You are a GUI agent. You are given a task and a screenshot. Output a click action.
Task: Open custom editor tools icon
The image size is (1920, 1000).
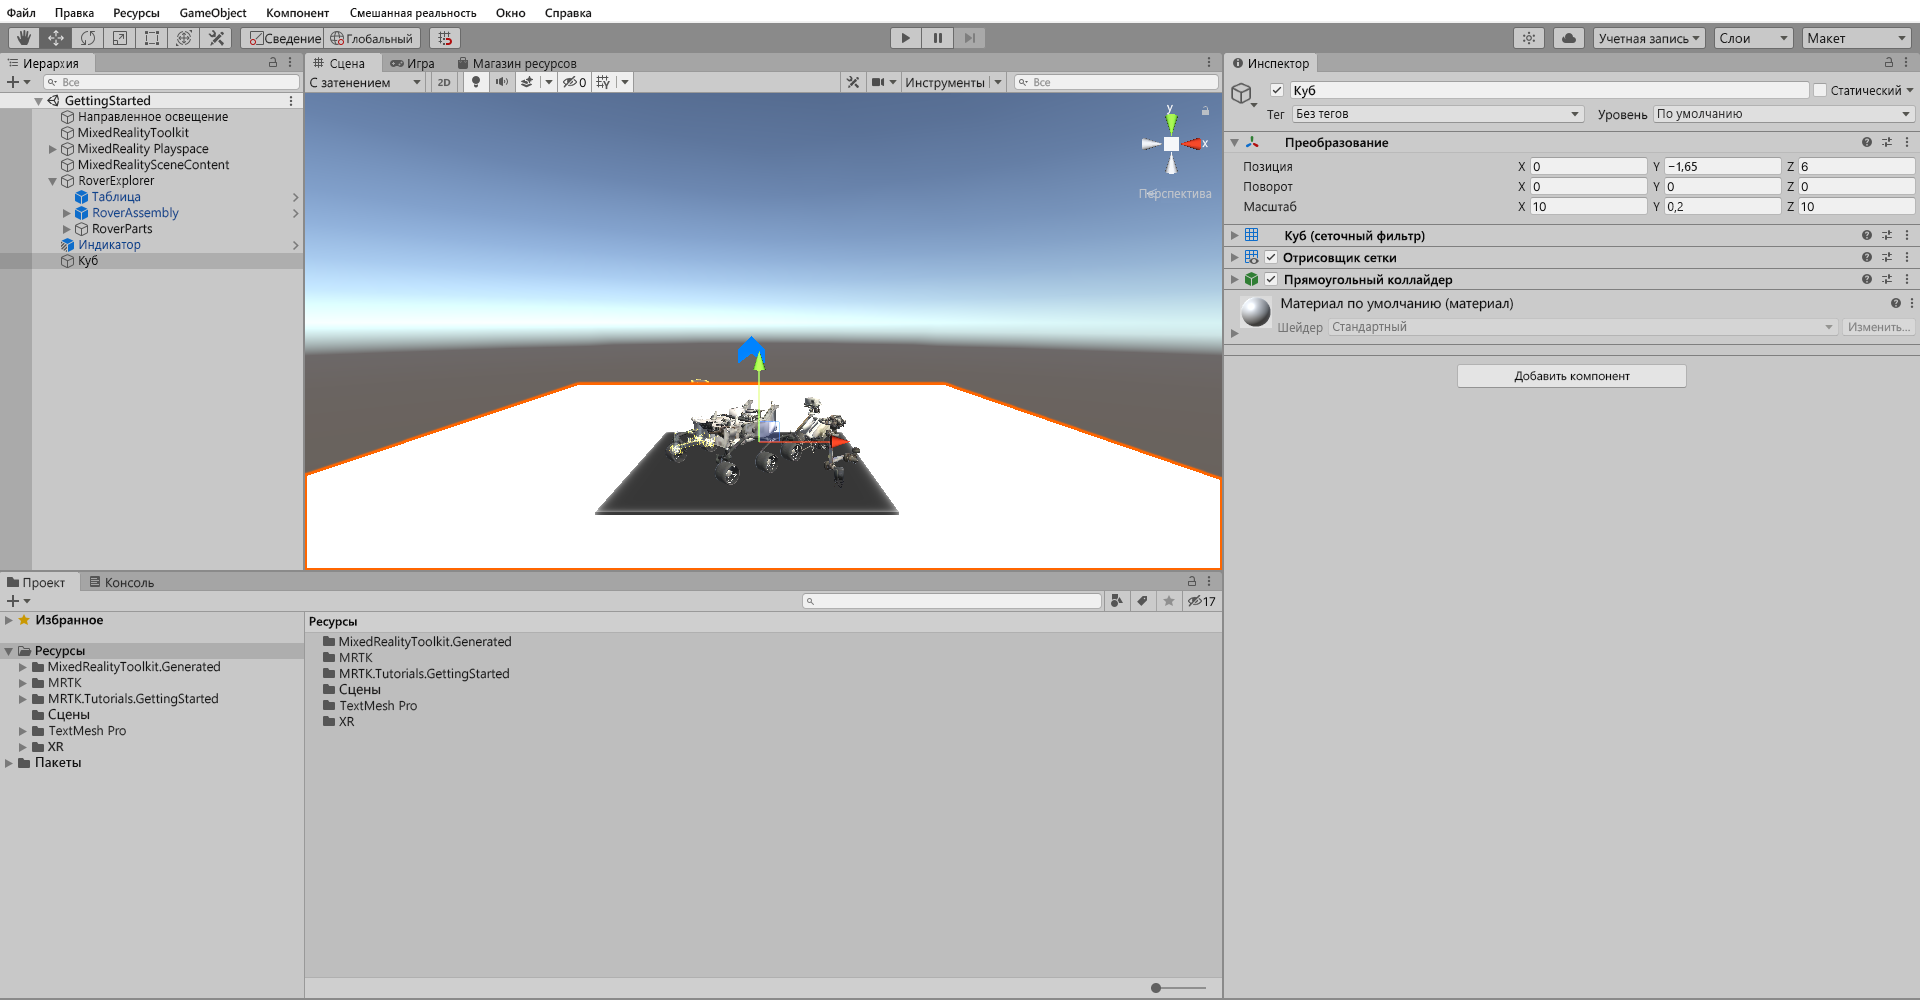(216, 38)
